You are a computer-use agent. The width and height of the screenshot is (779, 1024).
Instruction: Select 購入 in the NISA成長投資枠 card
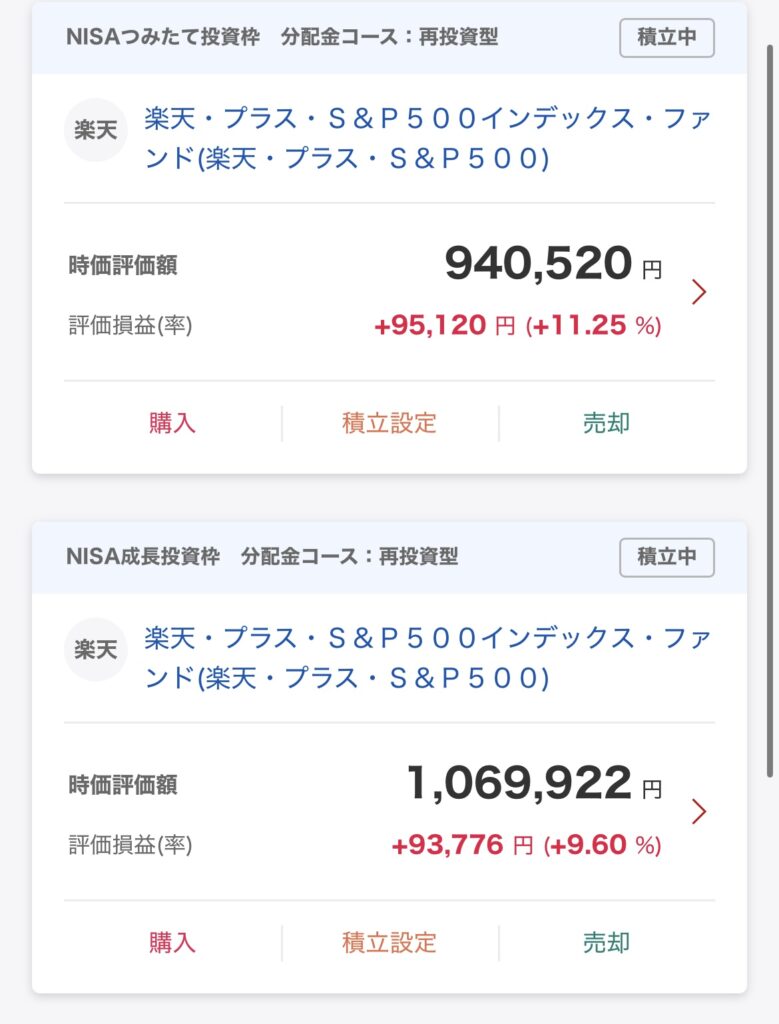tap(172, 942)
